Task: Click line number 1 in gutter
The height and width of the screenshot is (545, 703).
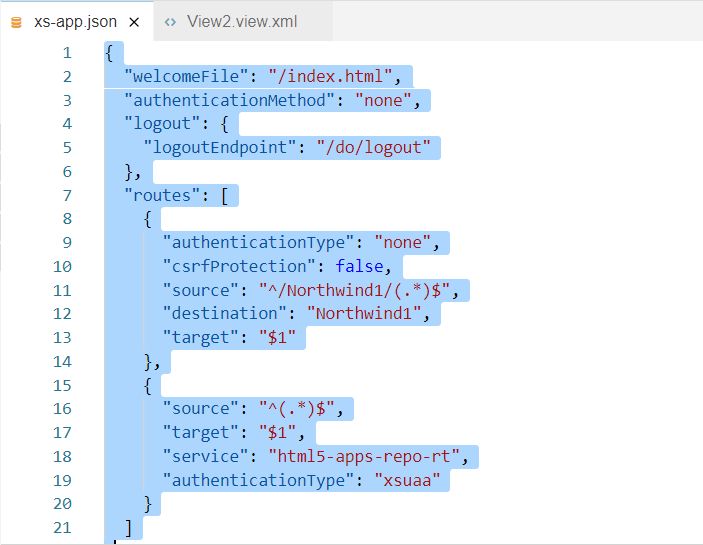Action: coord(67,53)
